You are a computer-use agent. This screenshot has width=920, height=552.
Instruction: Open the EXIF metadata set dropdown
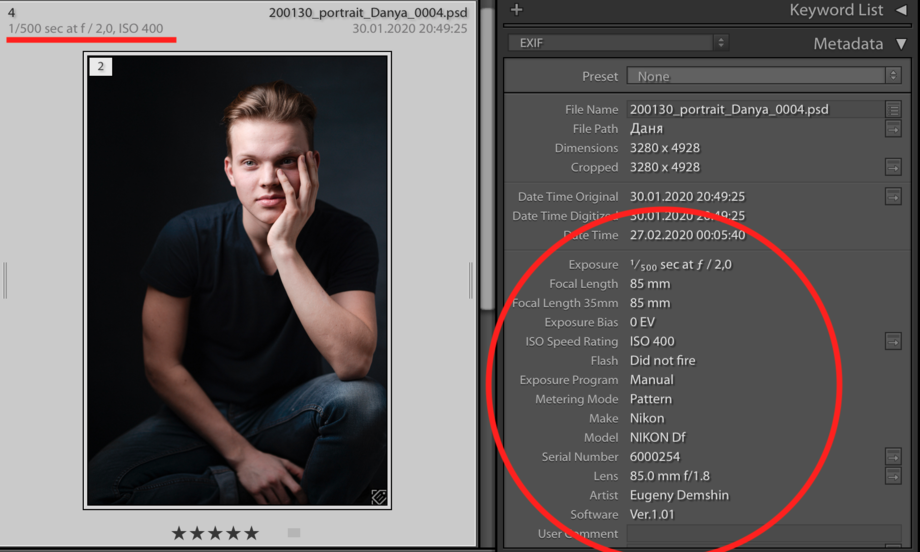point(618,43)
